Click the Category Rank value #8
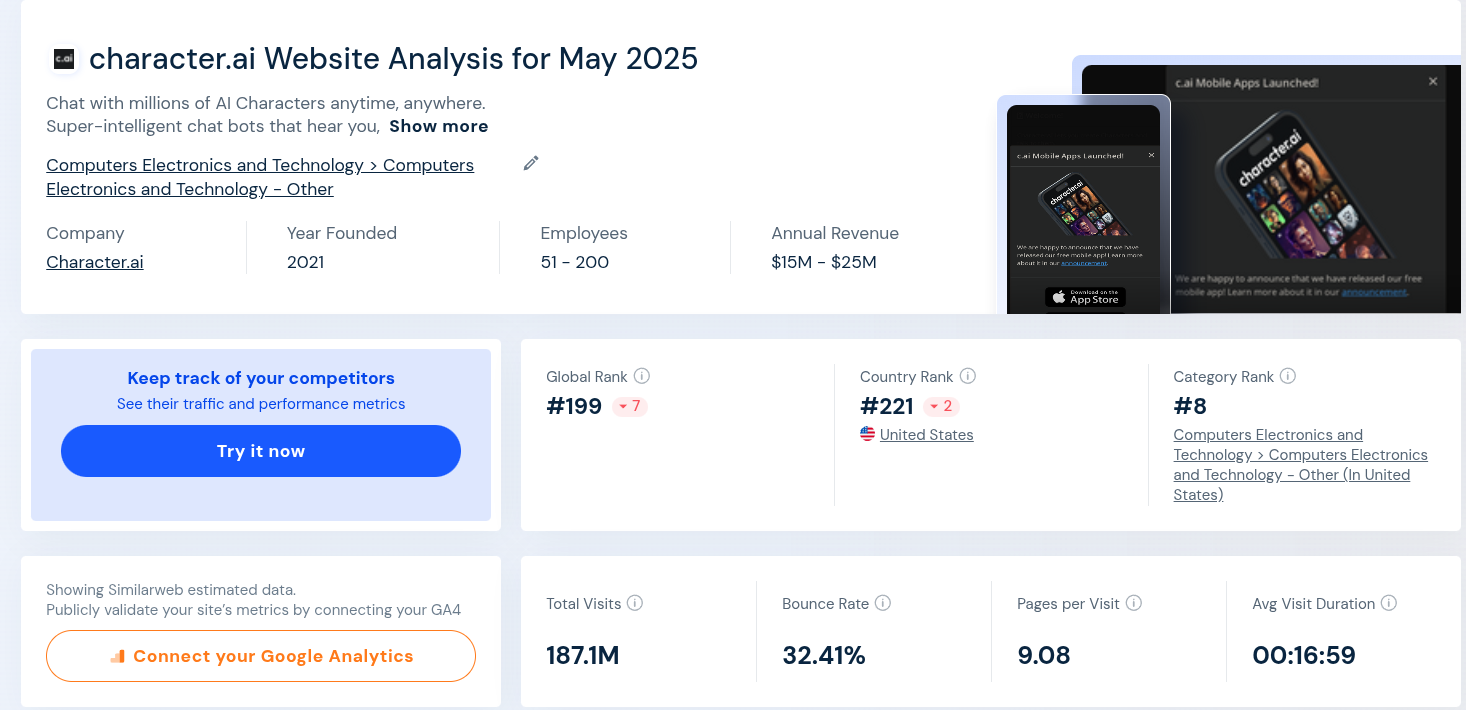The image size is (1466, 710). tap(1190, 406)
